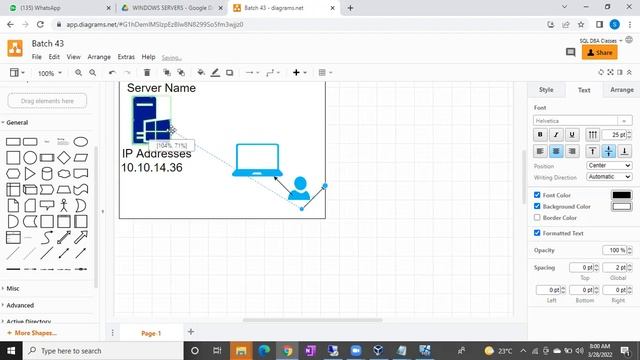Bring selection to front
The height and width of the screenshot is (360, 640).
pyautogui.click(x=167, y=73)
